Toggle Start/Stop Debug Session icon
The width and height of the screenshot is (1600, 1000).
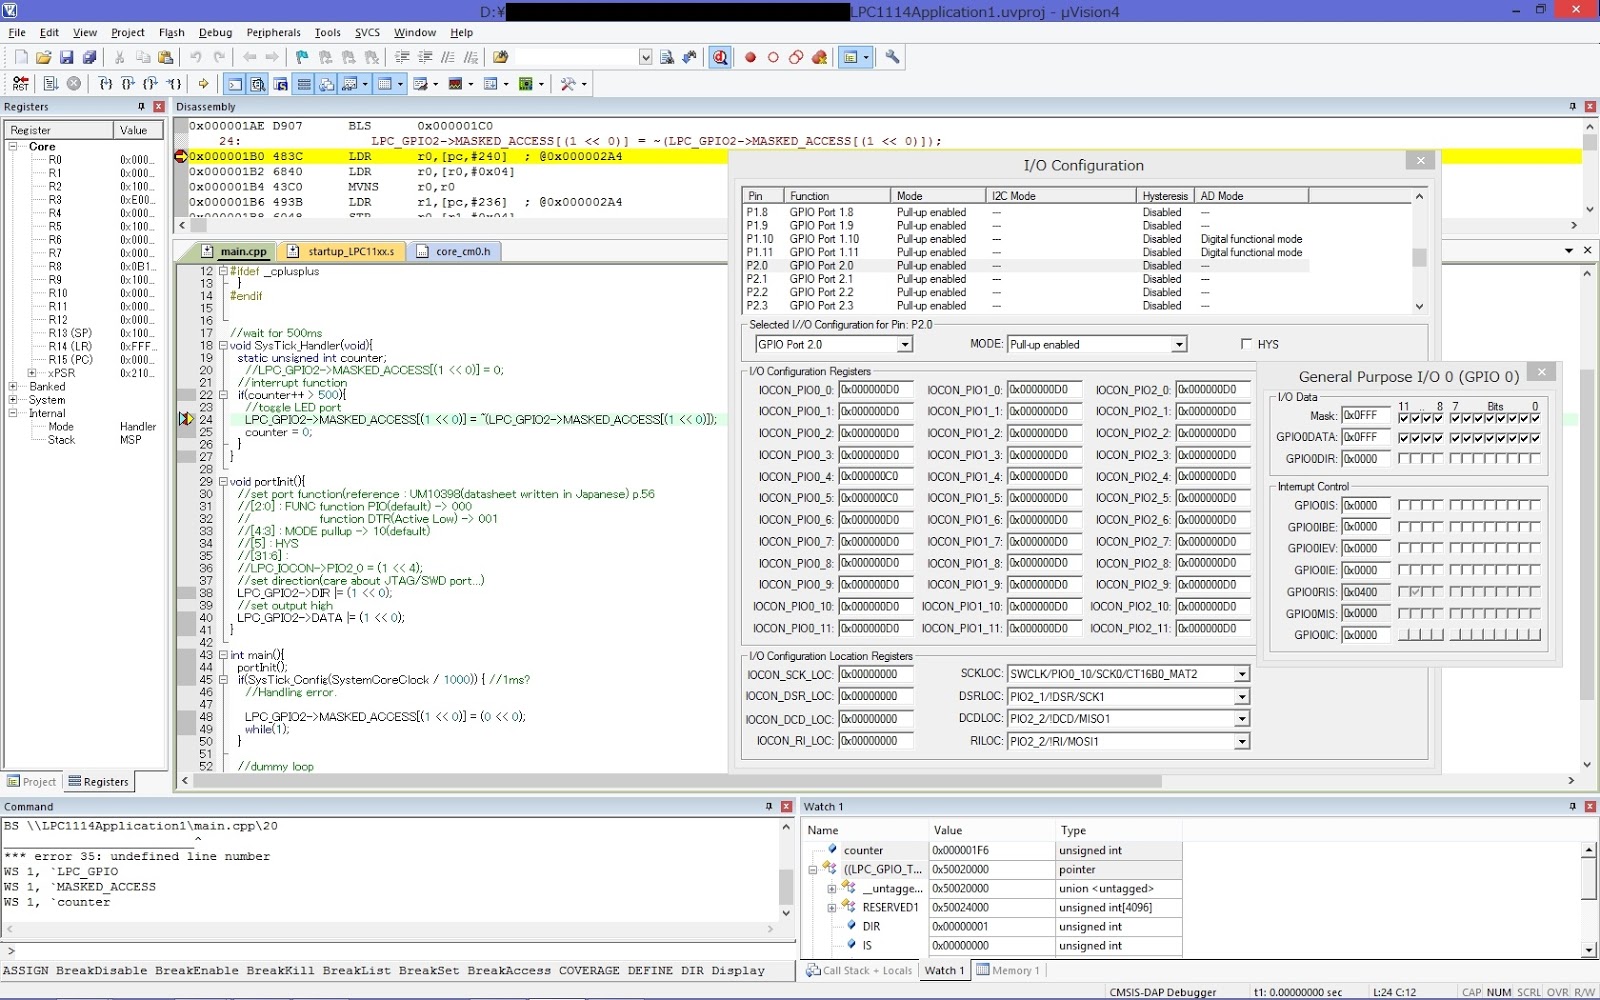[720, 58]
